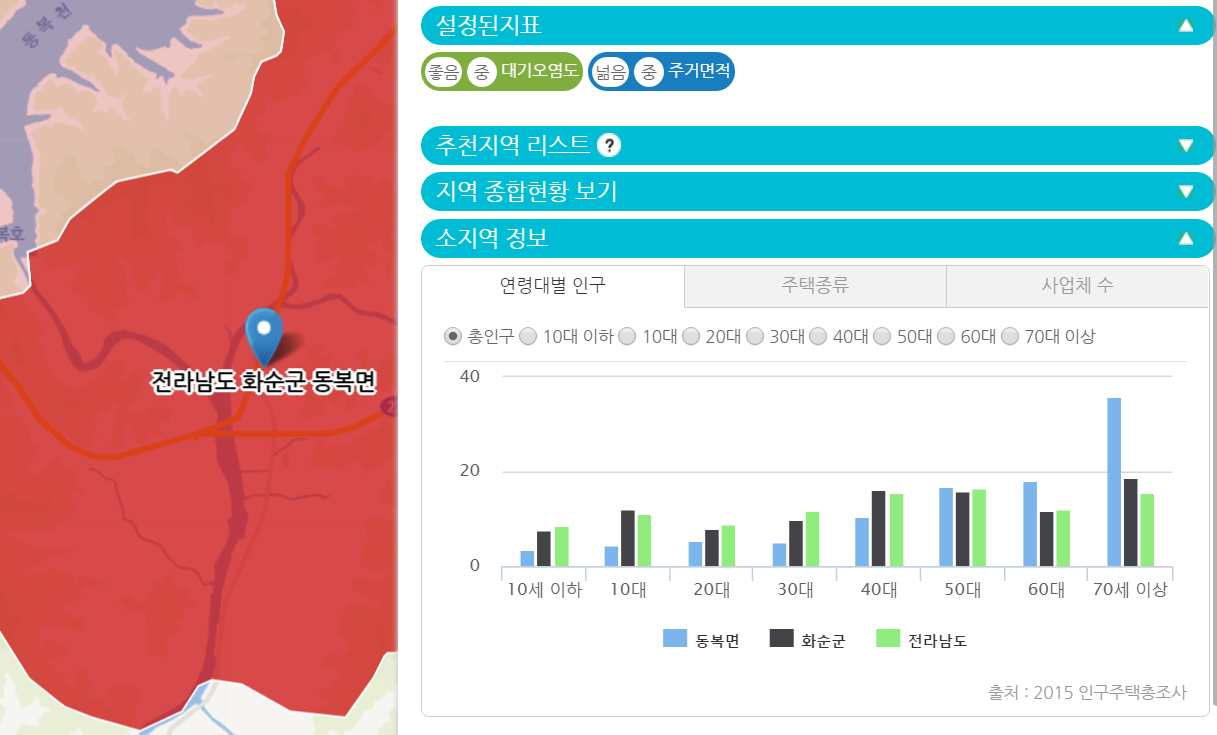This screenshot has height=735, width=1217.
Task: Click the 대기오염도 indicator label
Action: pyautogui.click(x=539, y=72)
